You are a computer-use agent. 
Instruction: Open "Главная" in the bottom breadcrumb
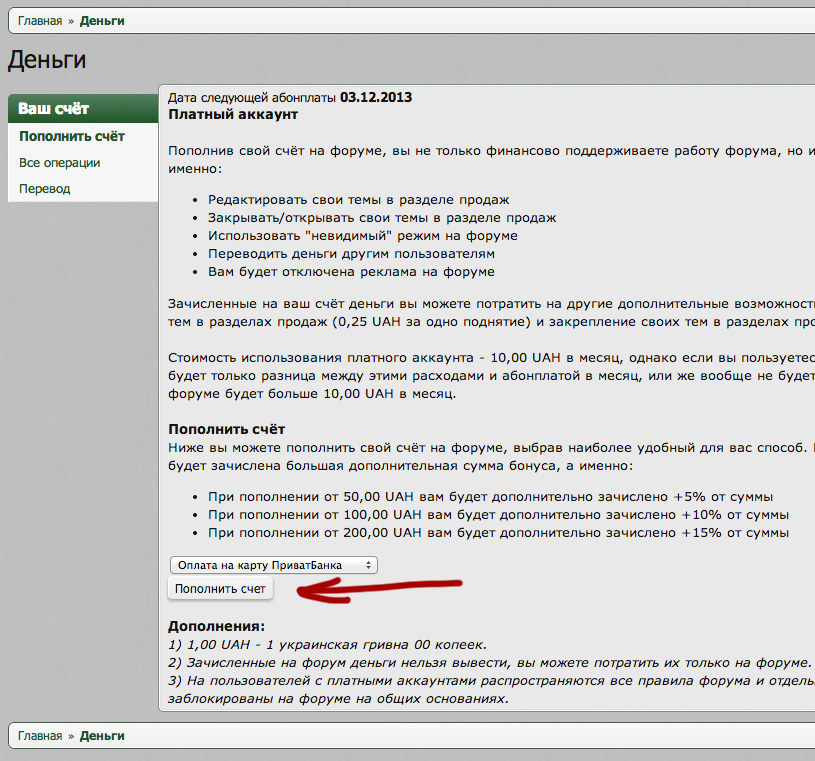40,736
